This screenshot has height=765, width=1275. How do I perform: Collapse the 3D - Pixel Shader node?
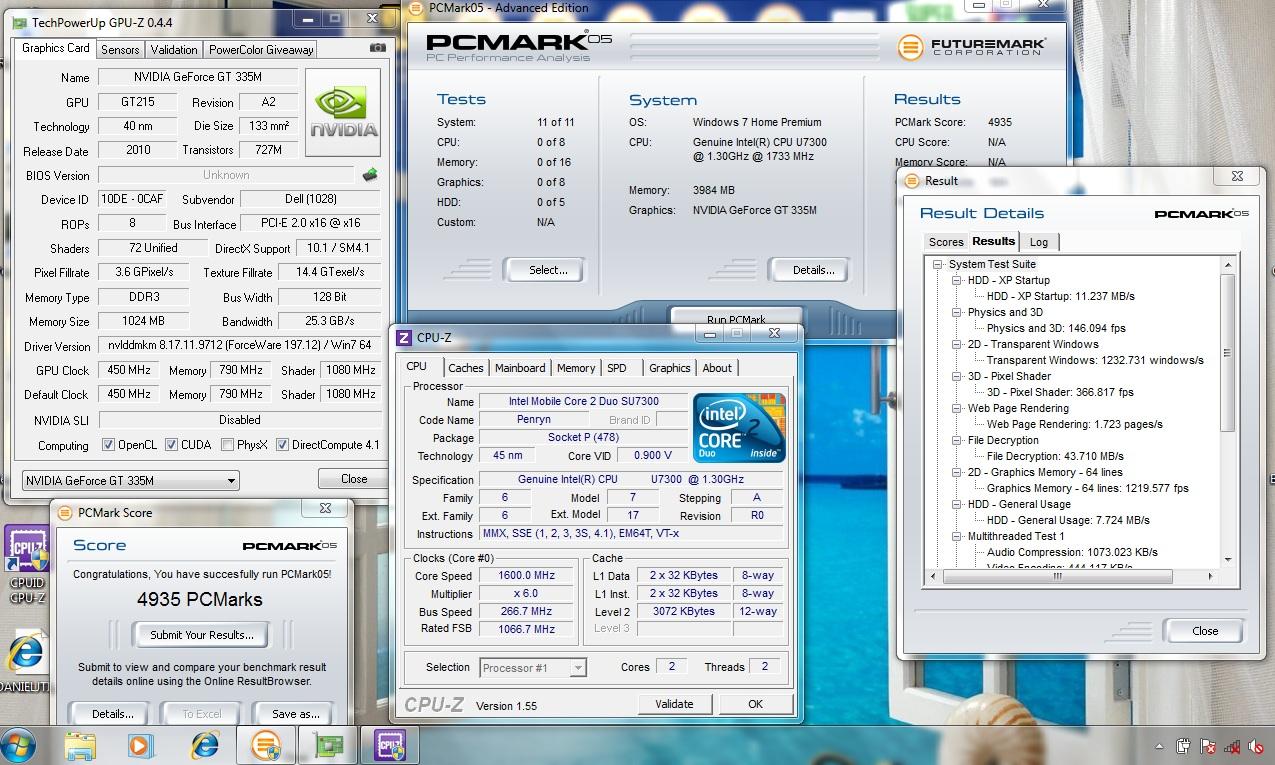coord(957,376)
